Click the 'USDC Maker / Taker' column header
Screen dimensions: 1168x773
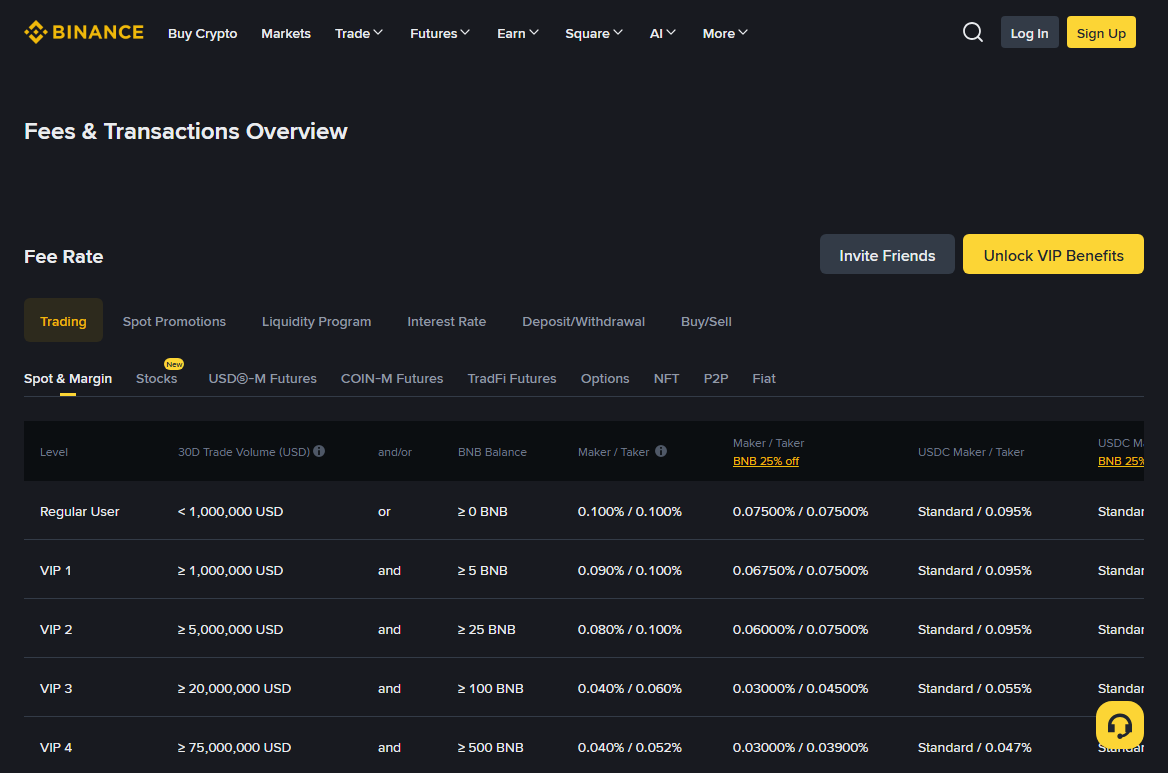tap(971, 452)
